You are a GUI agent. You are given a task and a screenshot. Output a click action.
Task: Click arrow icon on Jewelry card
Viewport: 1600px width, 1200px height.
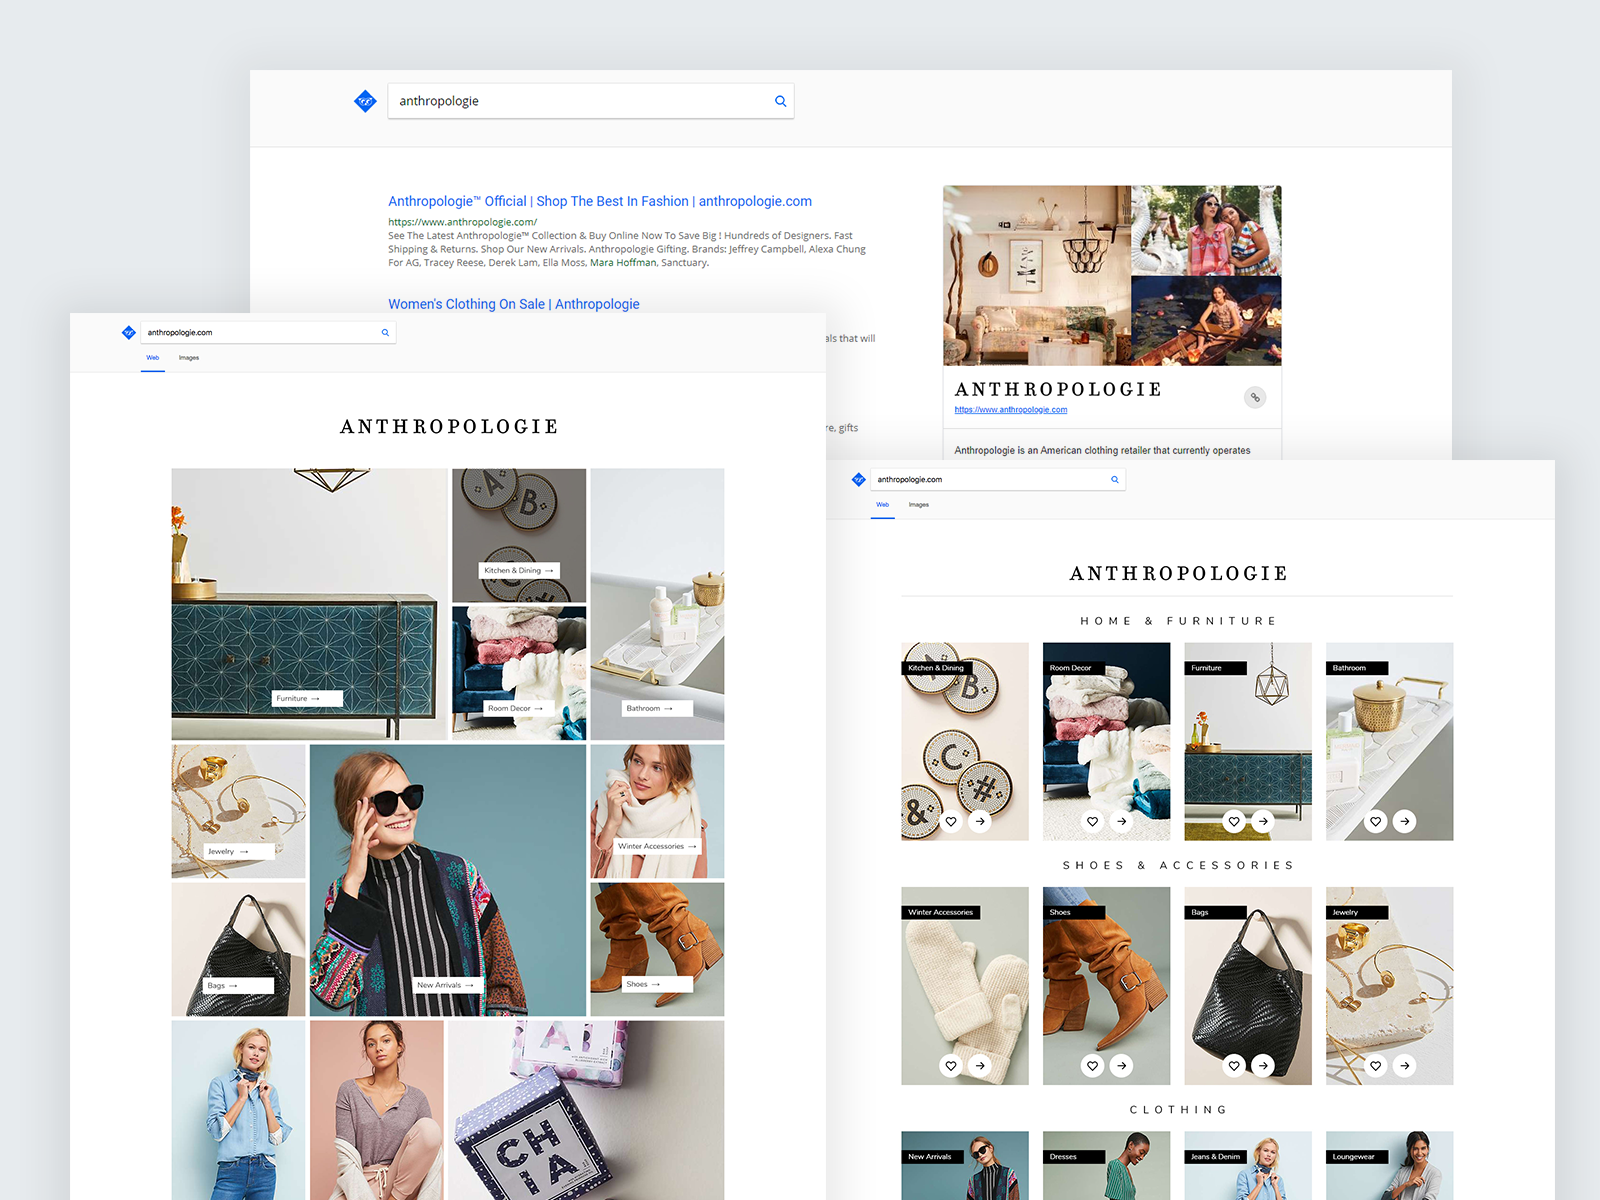(1405, 1065)
